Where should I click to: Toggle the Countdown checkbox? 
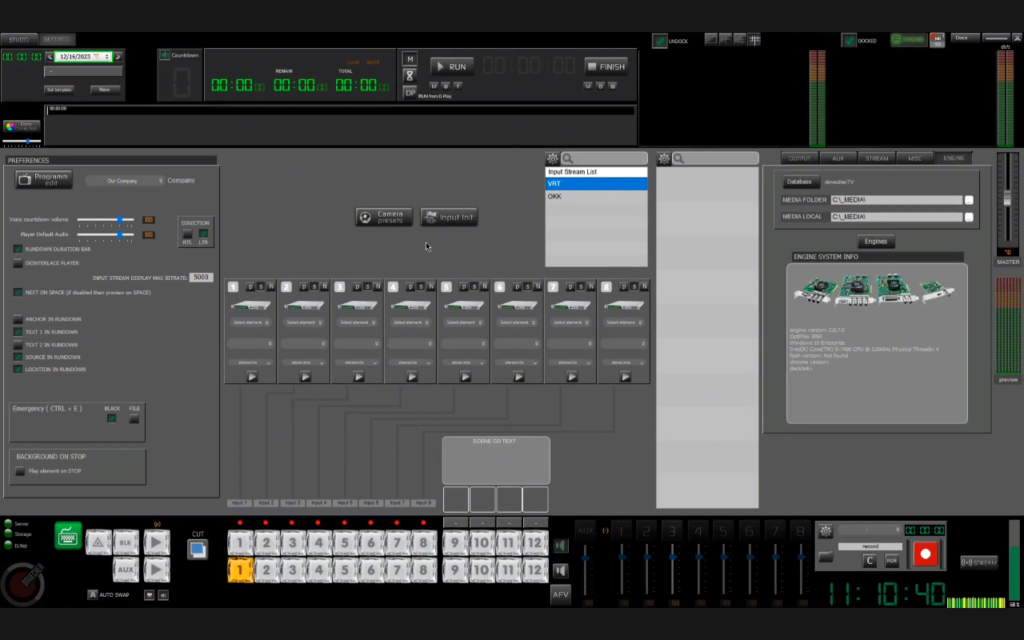pyautogui.click(x=165, y=56)
